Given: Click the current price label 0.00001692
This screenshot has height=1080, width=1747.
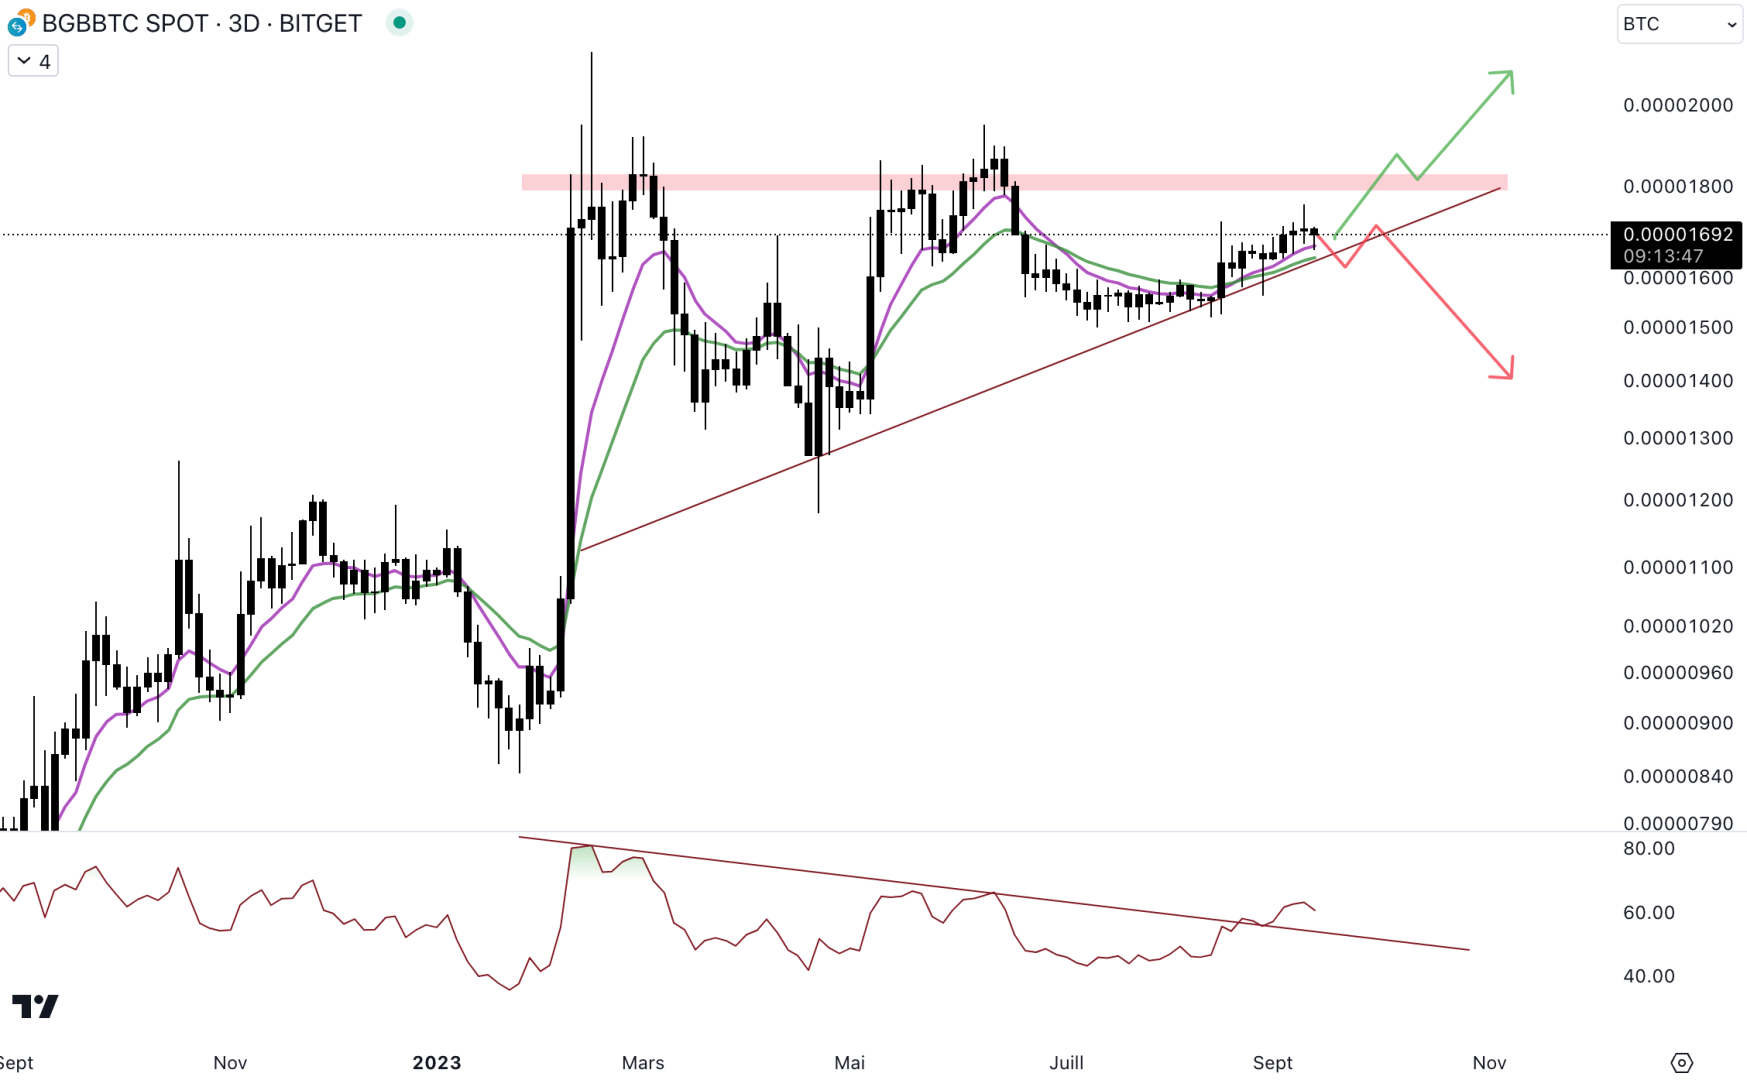Looking at the screenshot, I should point(1677,245).
